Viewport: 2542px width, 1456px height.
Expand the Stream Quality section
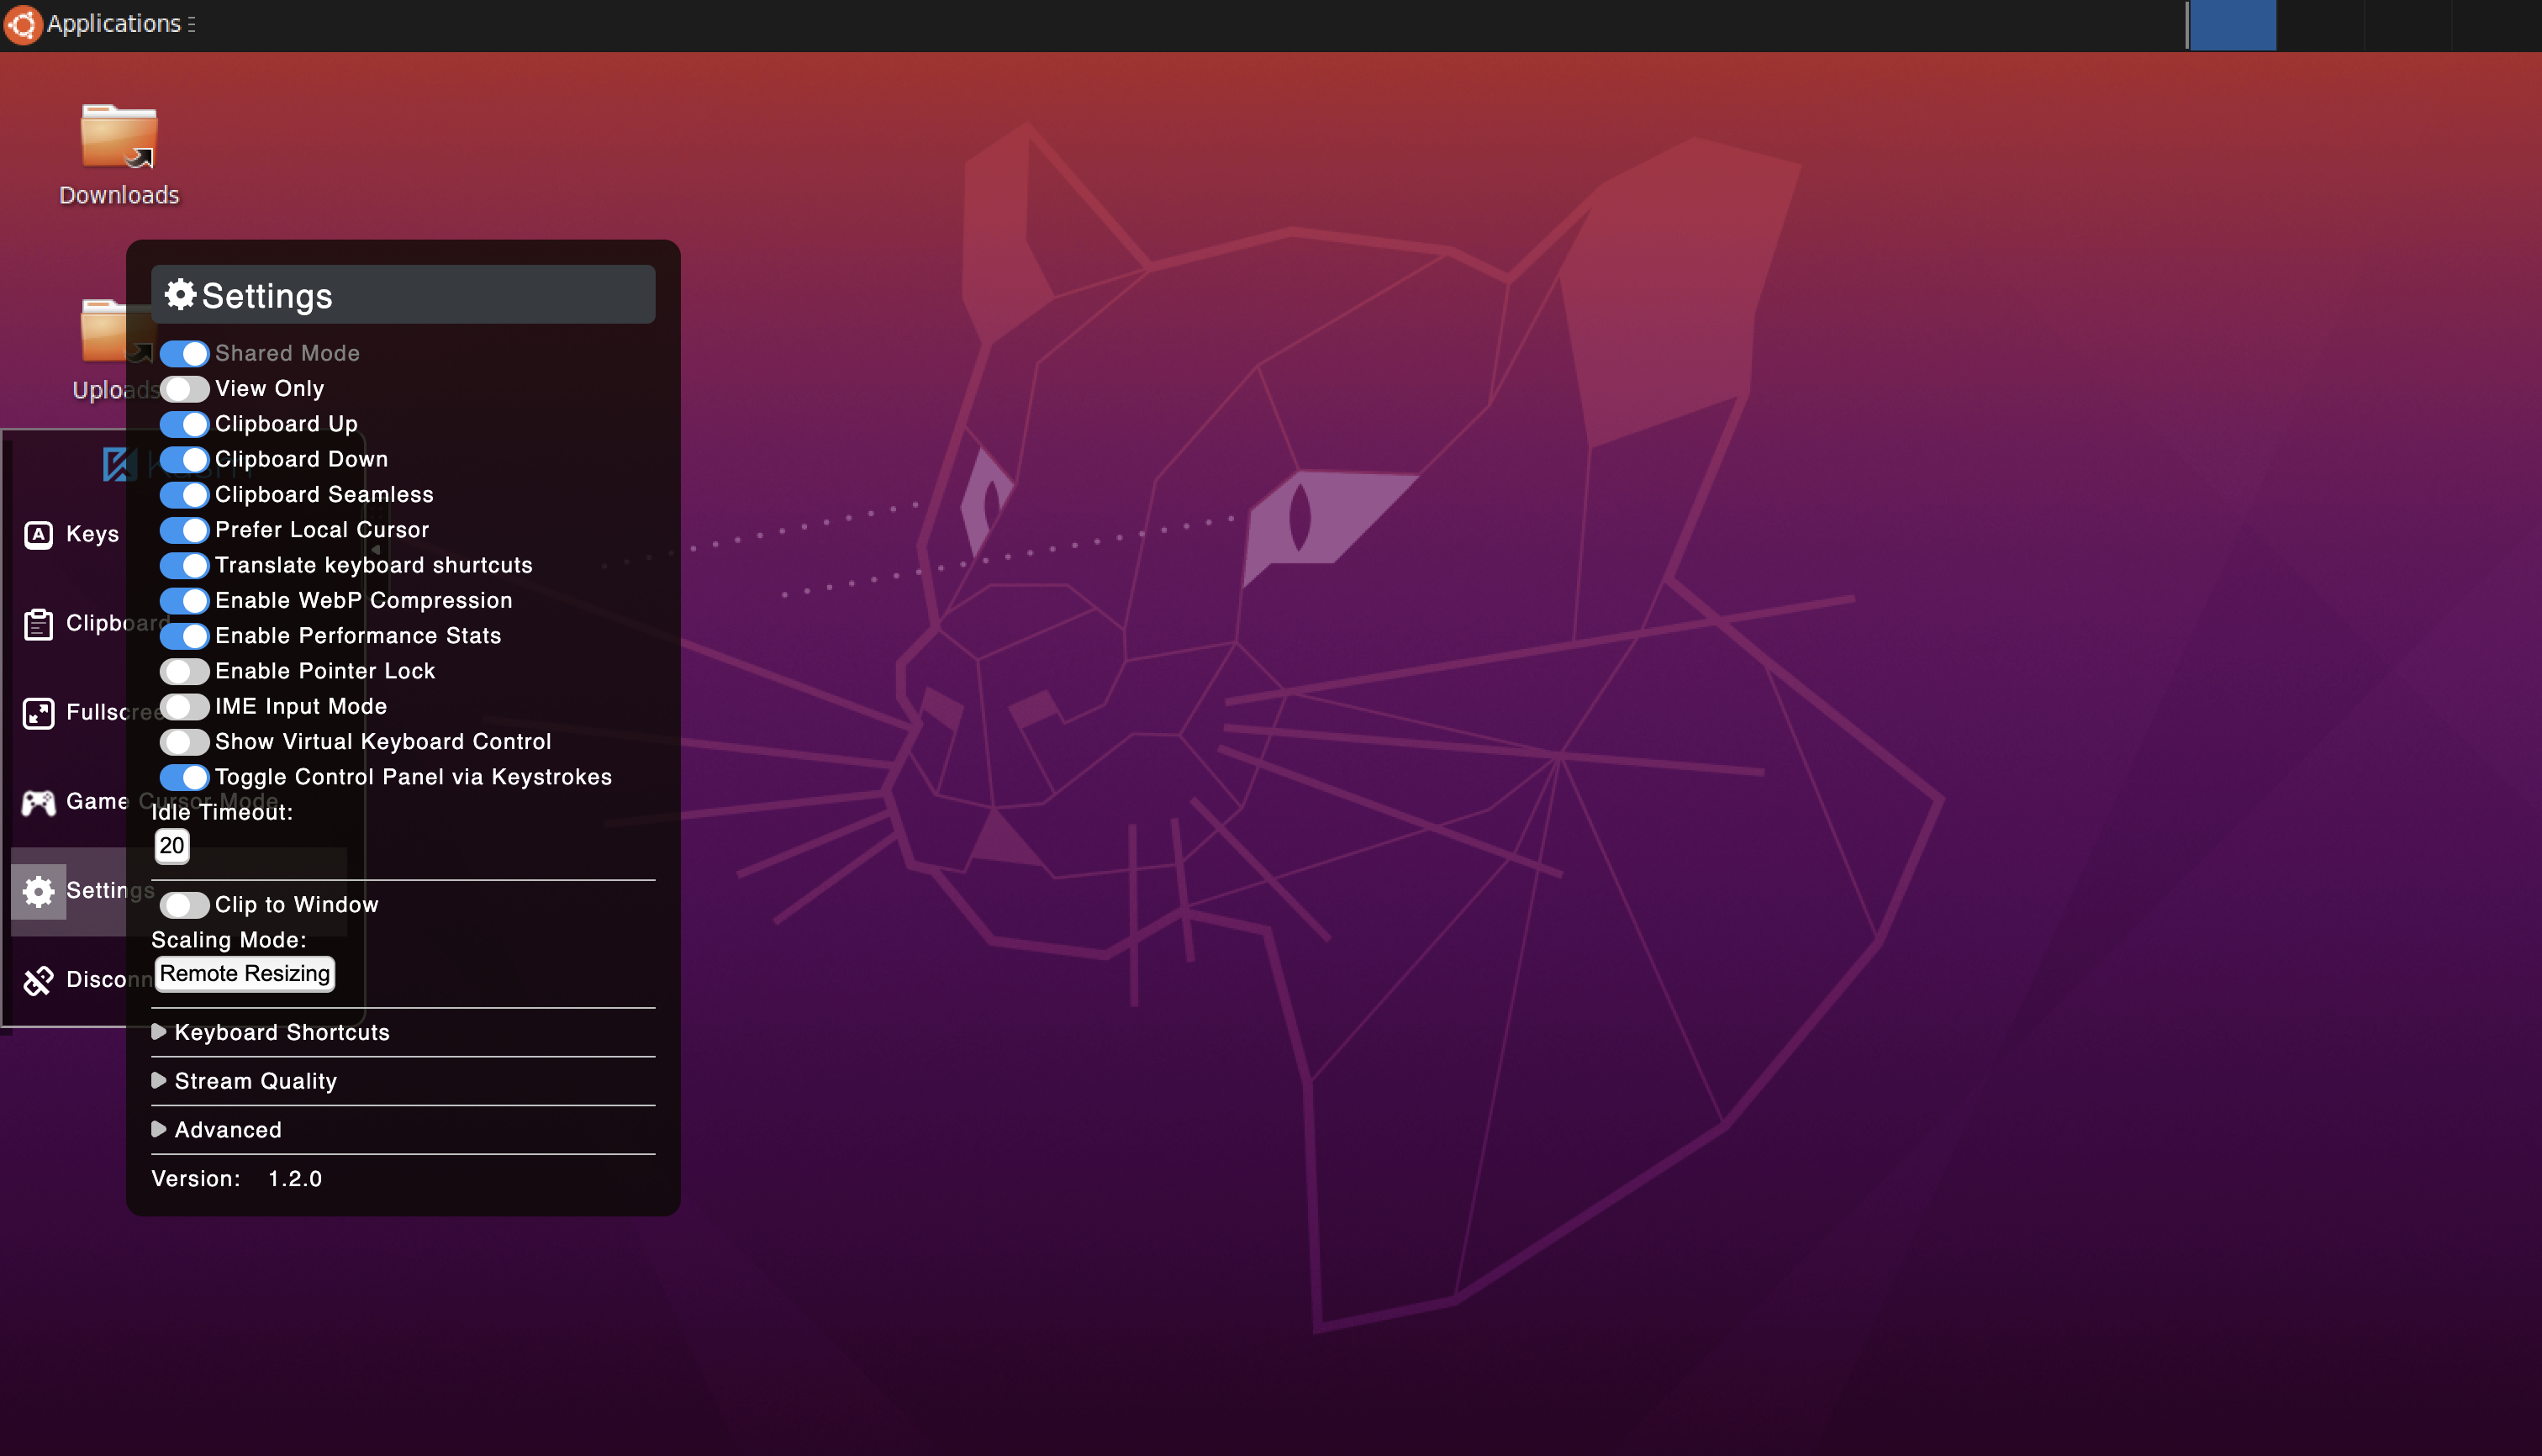pyautogui.click(x=255, y=1081)
